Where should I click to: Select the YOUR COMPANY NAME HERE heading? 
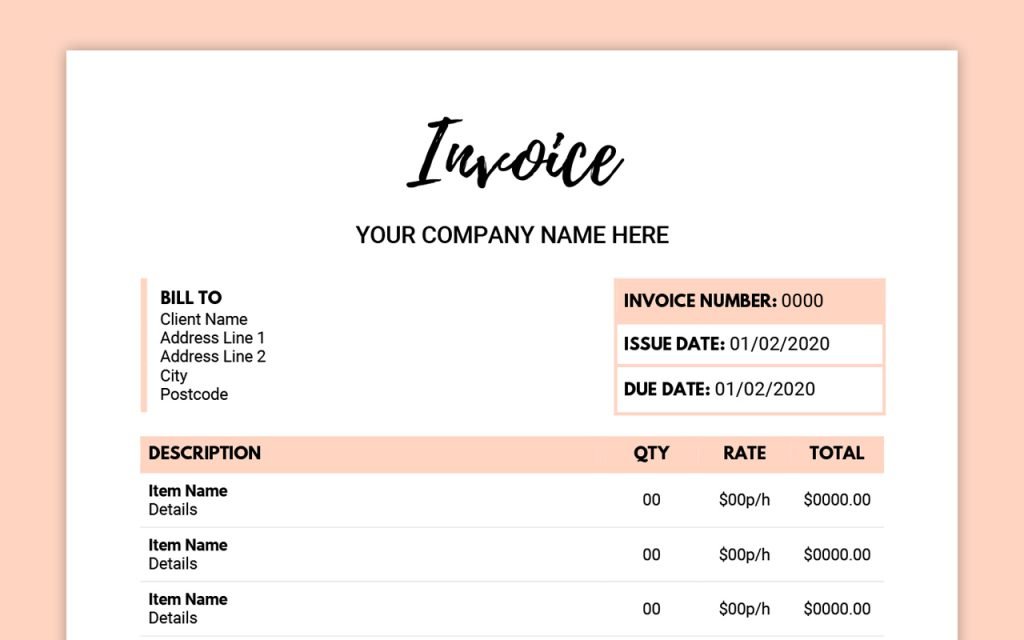pos(512,235)
